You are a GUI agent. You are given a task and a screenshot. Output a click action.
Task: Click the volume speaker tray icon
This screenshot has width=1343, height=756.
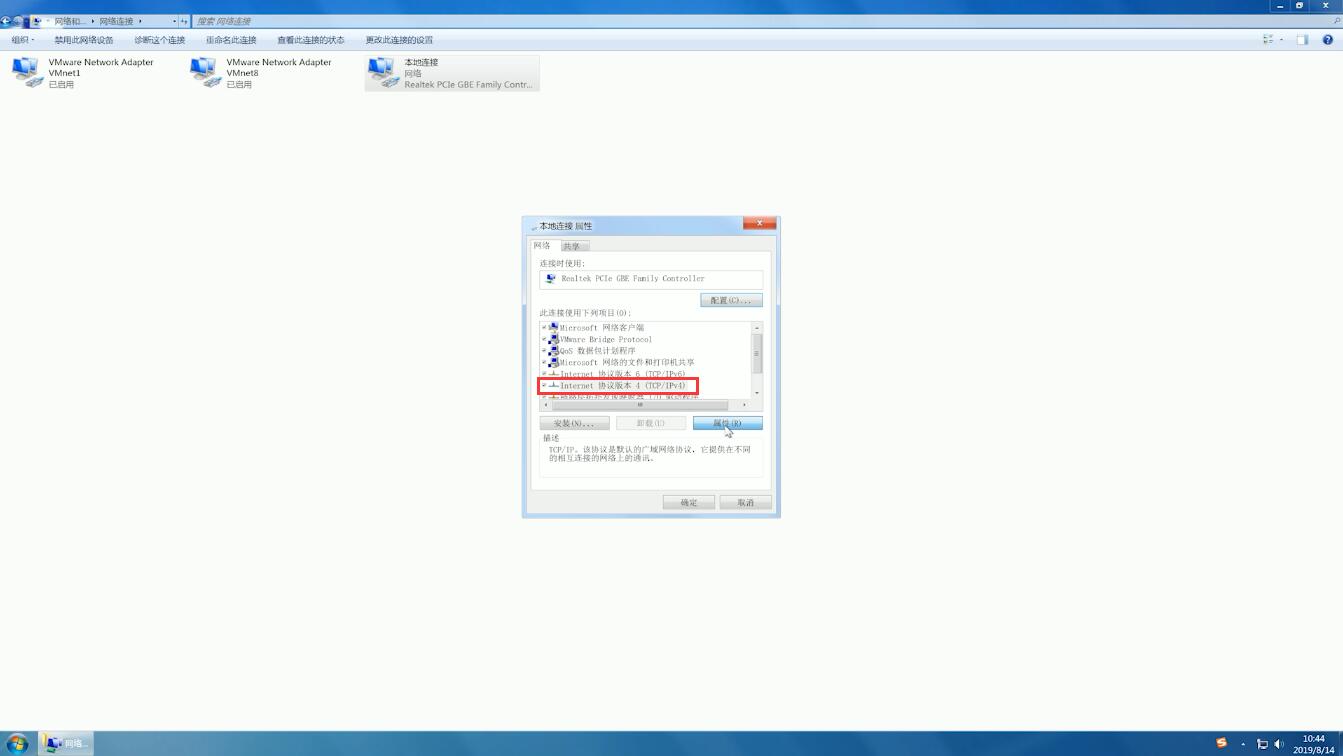click(1279, 744)
